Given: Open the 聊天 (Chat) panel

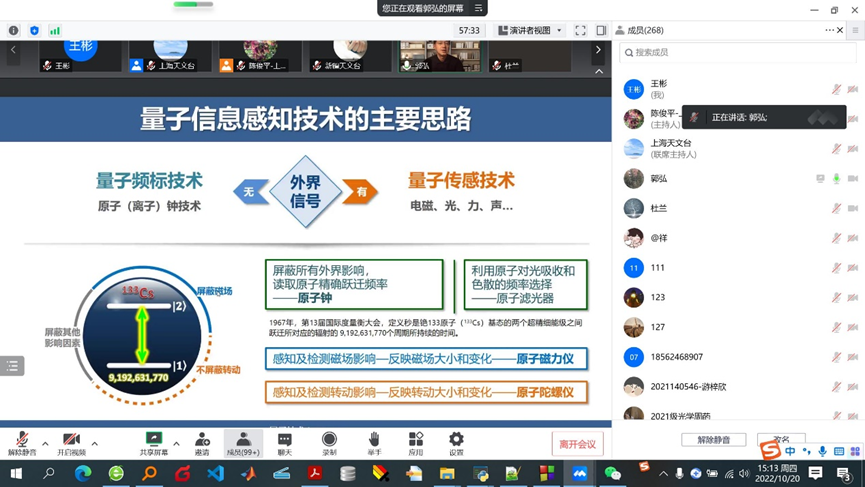Looking at the screenshot, I should [285, 443].
